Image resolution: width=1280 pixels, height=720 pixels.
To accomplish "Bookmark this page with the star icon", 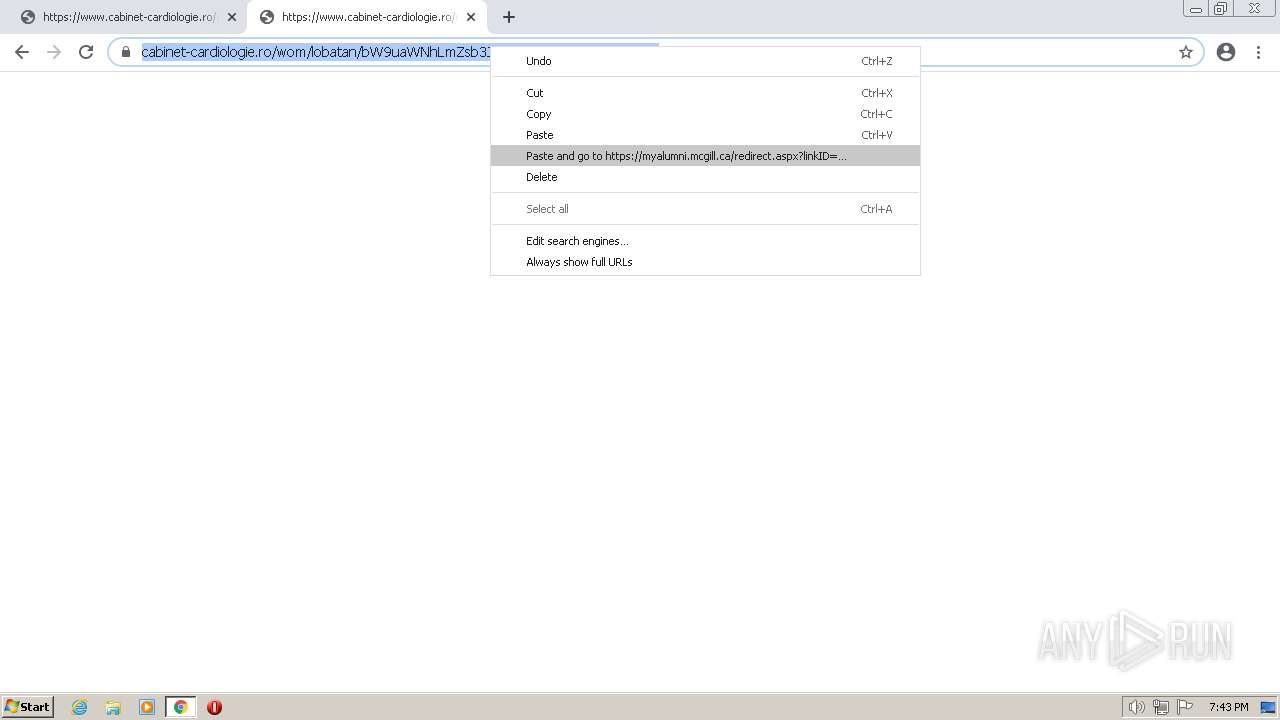I will click(1186, 52).
